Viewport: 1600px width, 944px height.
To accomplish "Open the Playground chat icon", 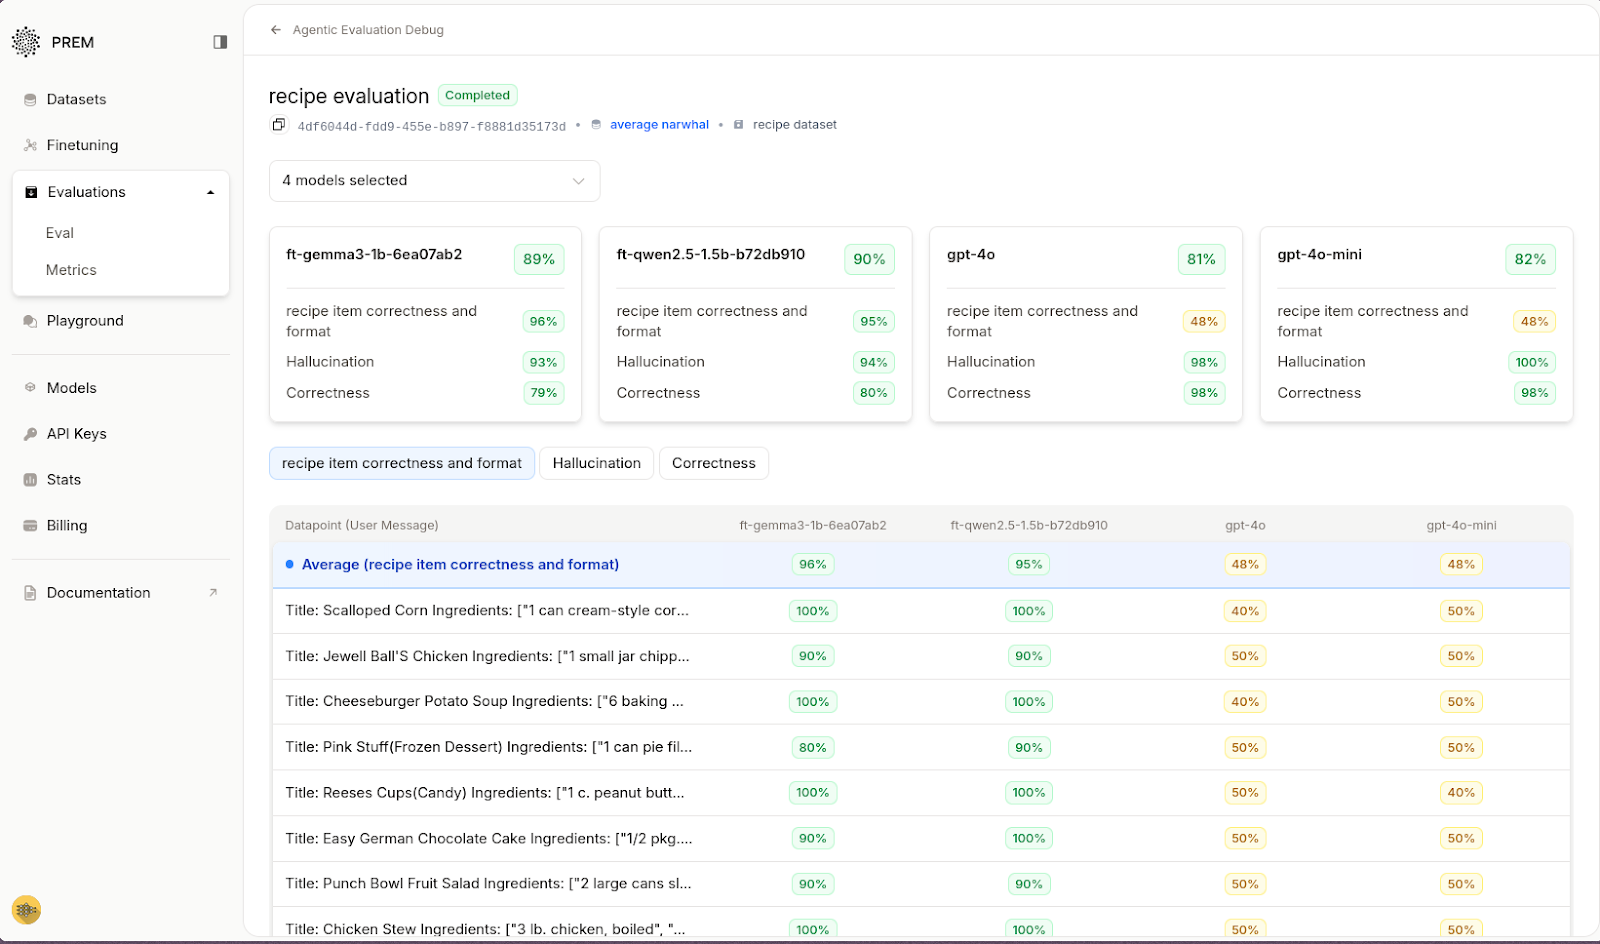I will 29,320.
